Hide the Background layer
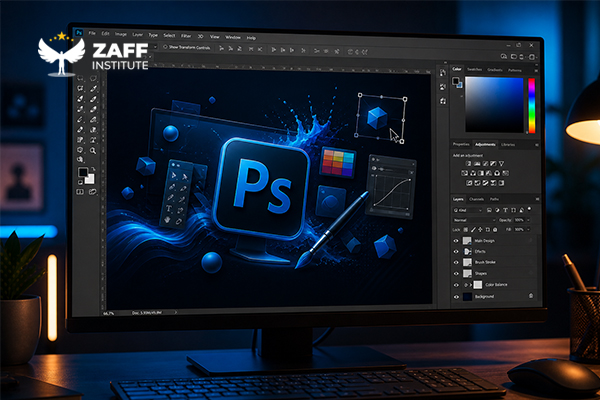This screenshot has width=600, height=400. [x=456, y=297]
